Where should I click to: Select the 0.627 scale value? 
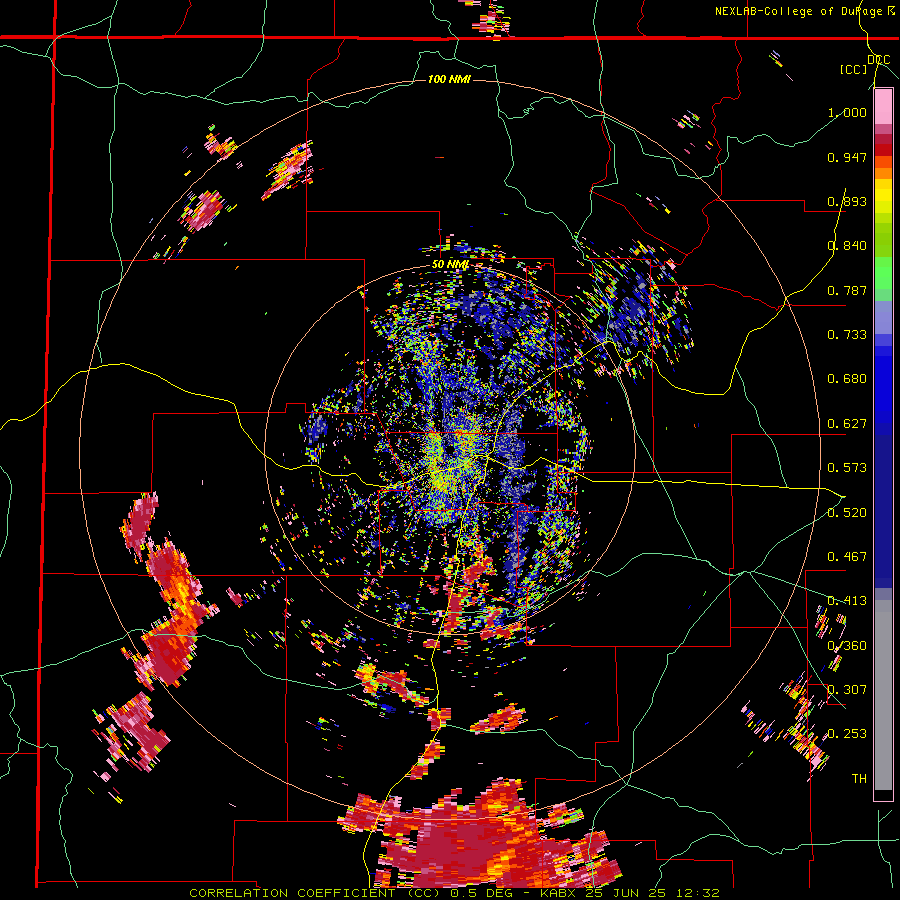tap(847, 424)
